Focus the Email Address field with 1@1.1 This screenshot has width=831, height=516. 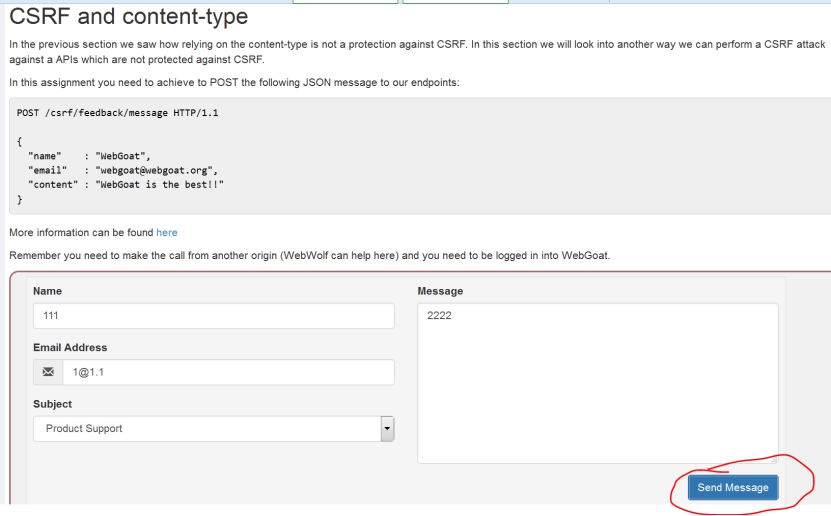tap(228, 372)
